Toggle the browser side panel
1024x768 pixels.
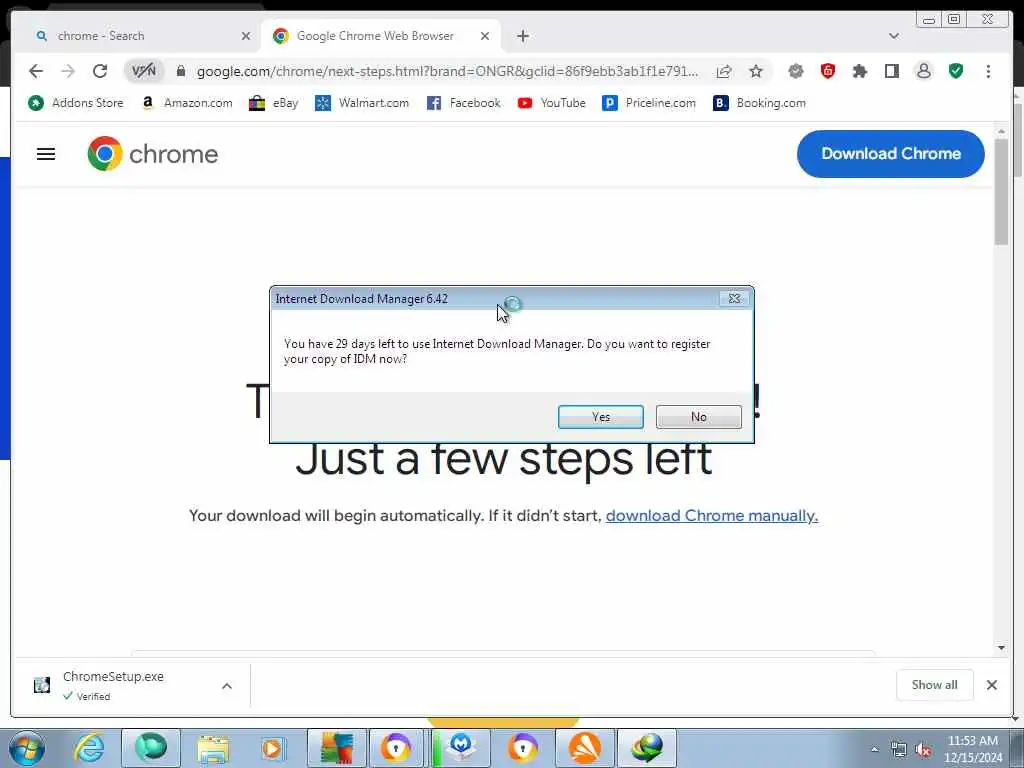891,71
